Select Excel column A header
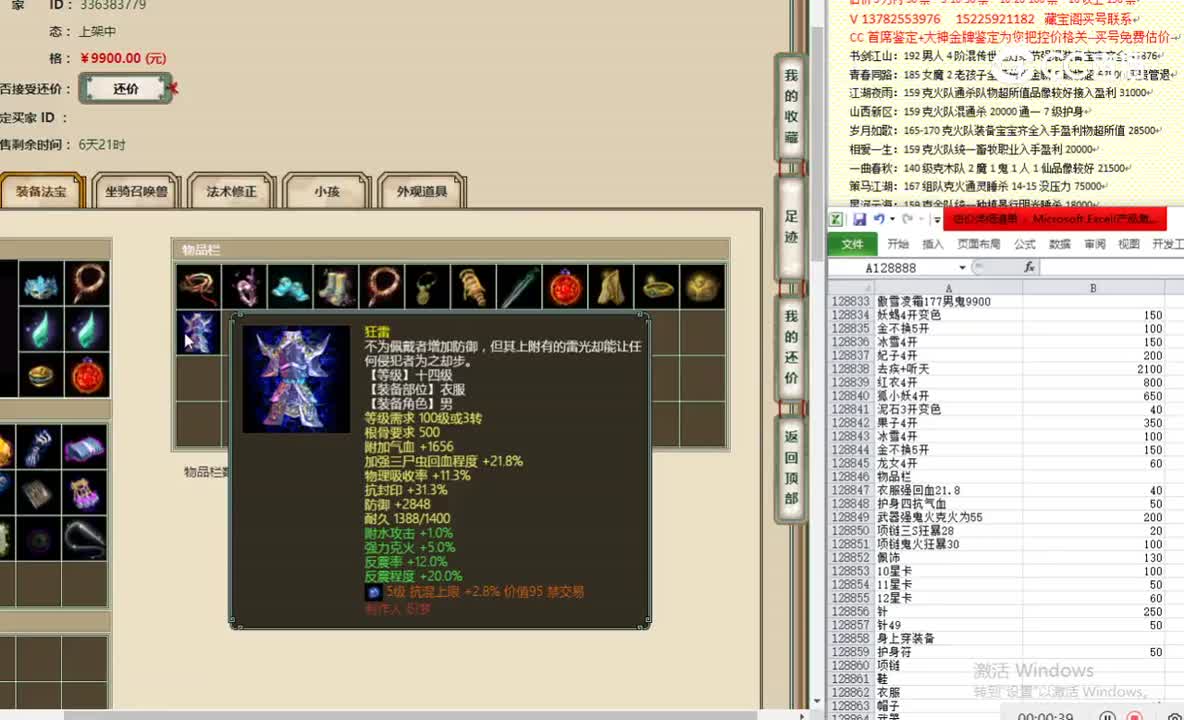 click(948, 288)
